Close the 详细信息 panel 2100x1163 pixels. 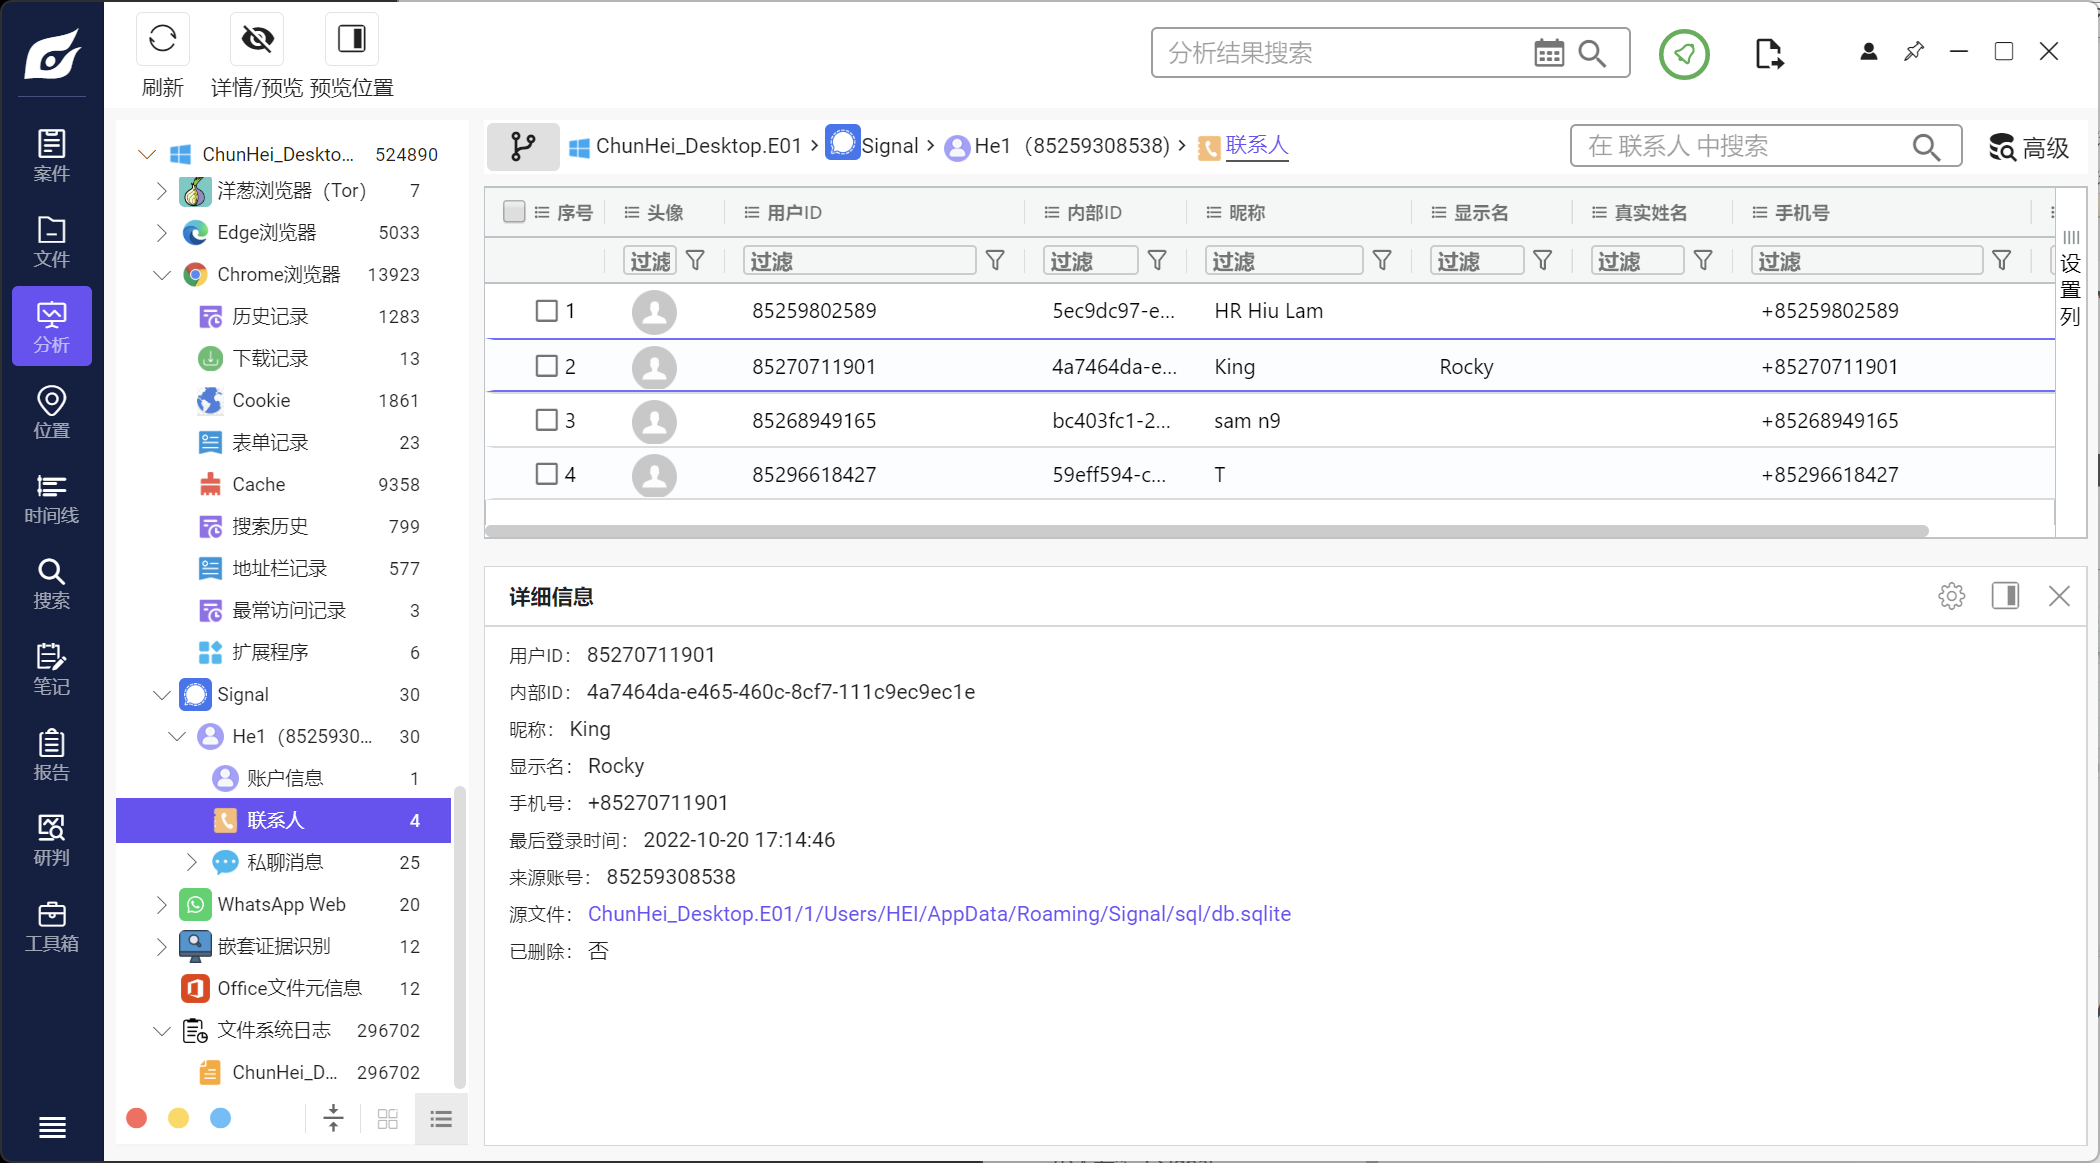click(x=2059, y=596)
